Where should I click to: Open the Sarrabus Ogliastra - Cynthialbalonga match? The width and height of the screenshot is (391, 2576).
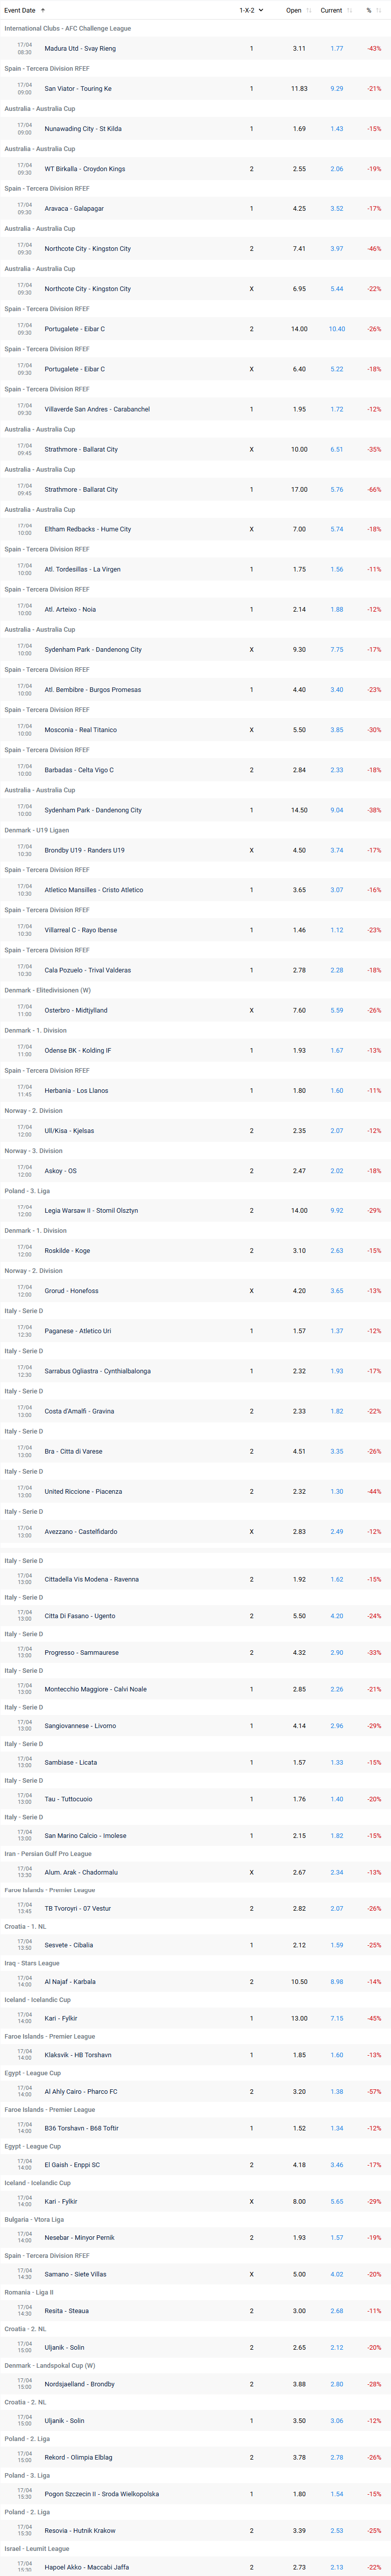click(x=97, y=1371)
